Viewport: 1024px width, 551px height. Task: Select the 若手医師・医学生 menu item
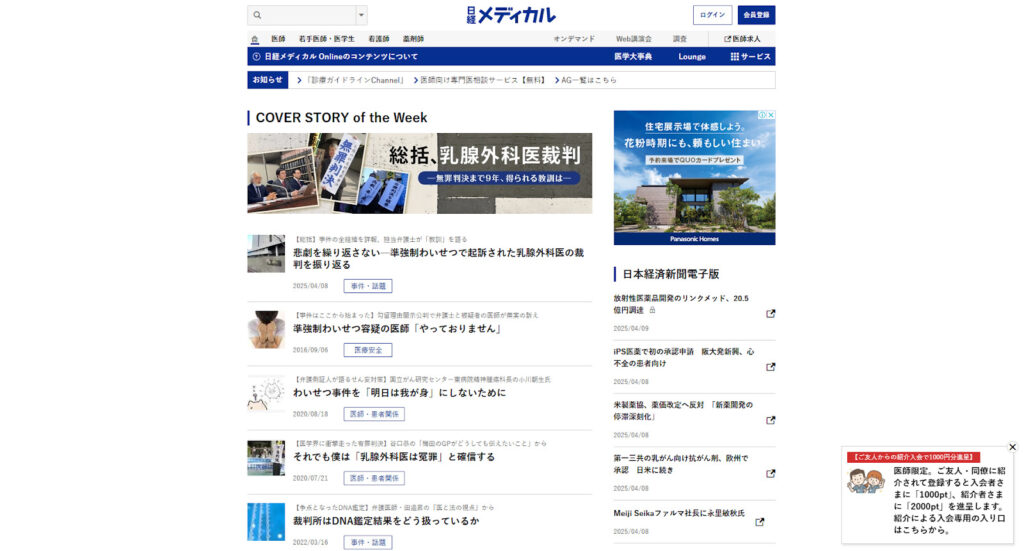coord(326,39)
